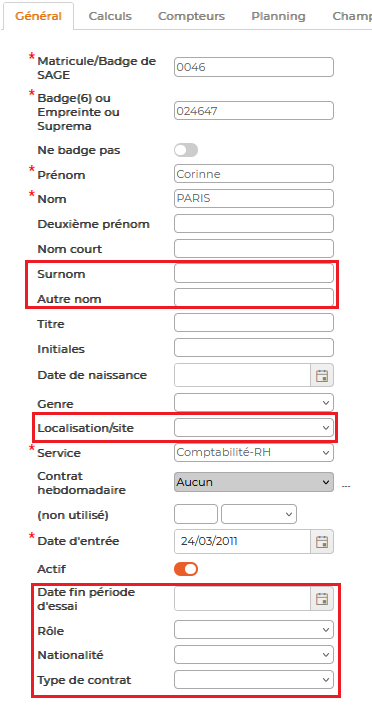Open the Rôle dropdown
Viewport: 372px width, 705px height.
(x=254, y=629)
